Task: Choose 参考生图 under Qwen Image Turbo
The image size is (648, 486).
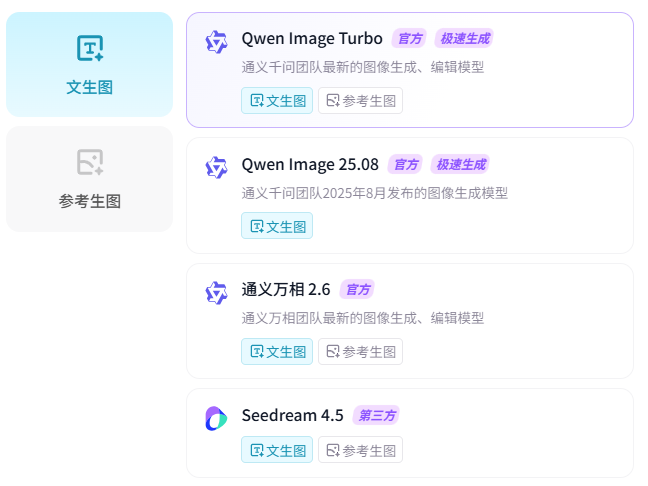Action: tap(360, 100)
